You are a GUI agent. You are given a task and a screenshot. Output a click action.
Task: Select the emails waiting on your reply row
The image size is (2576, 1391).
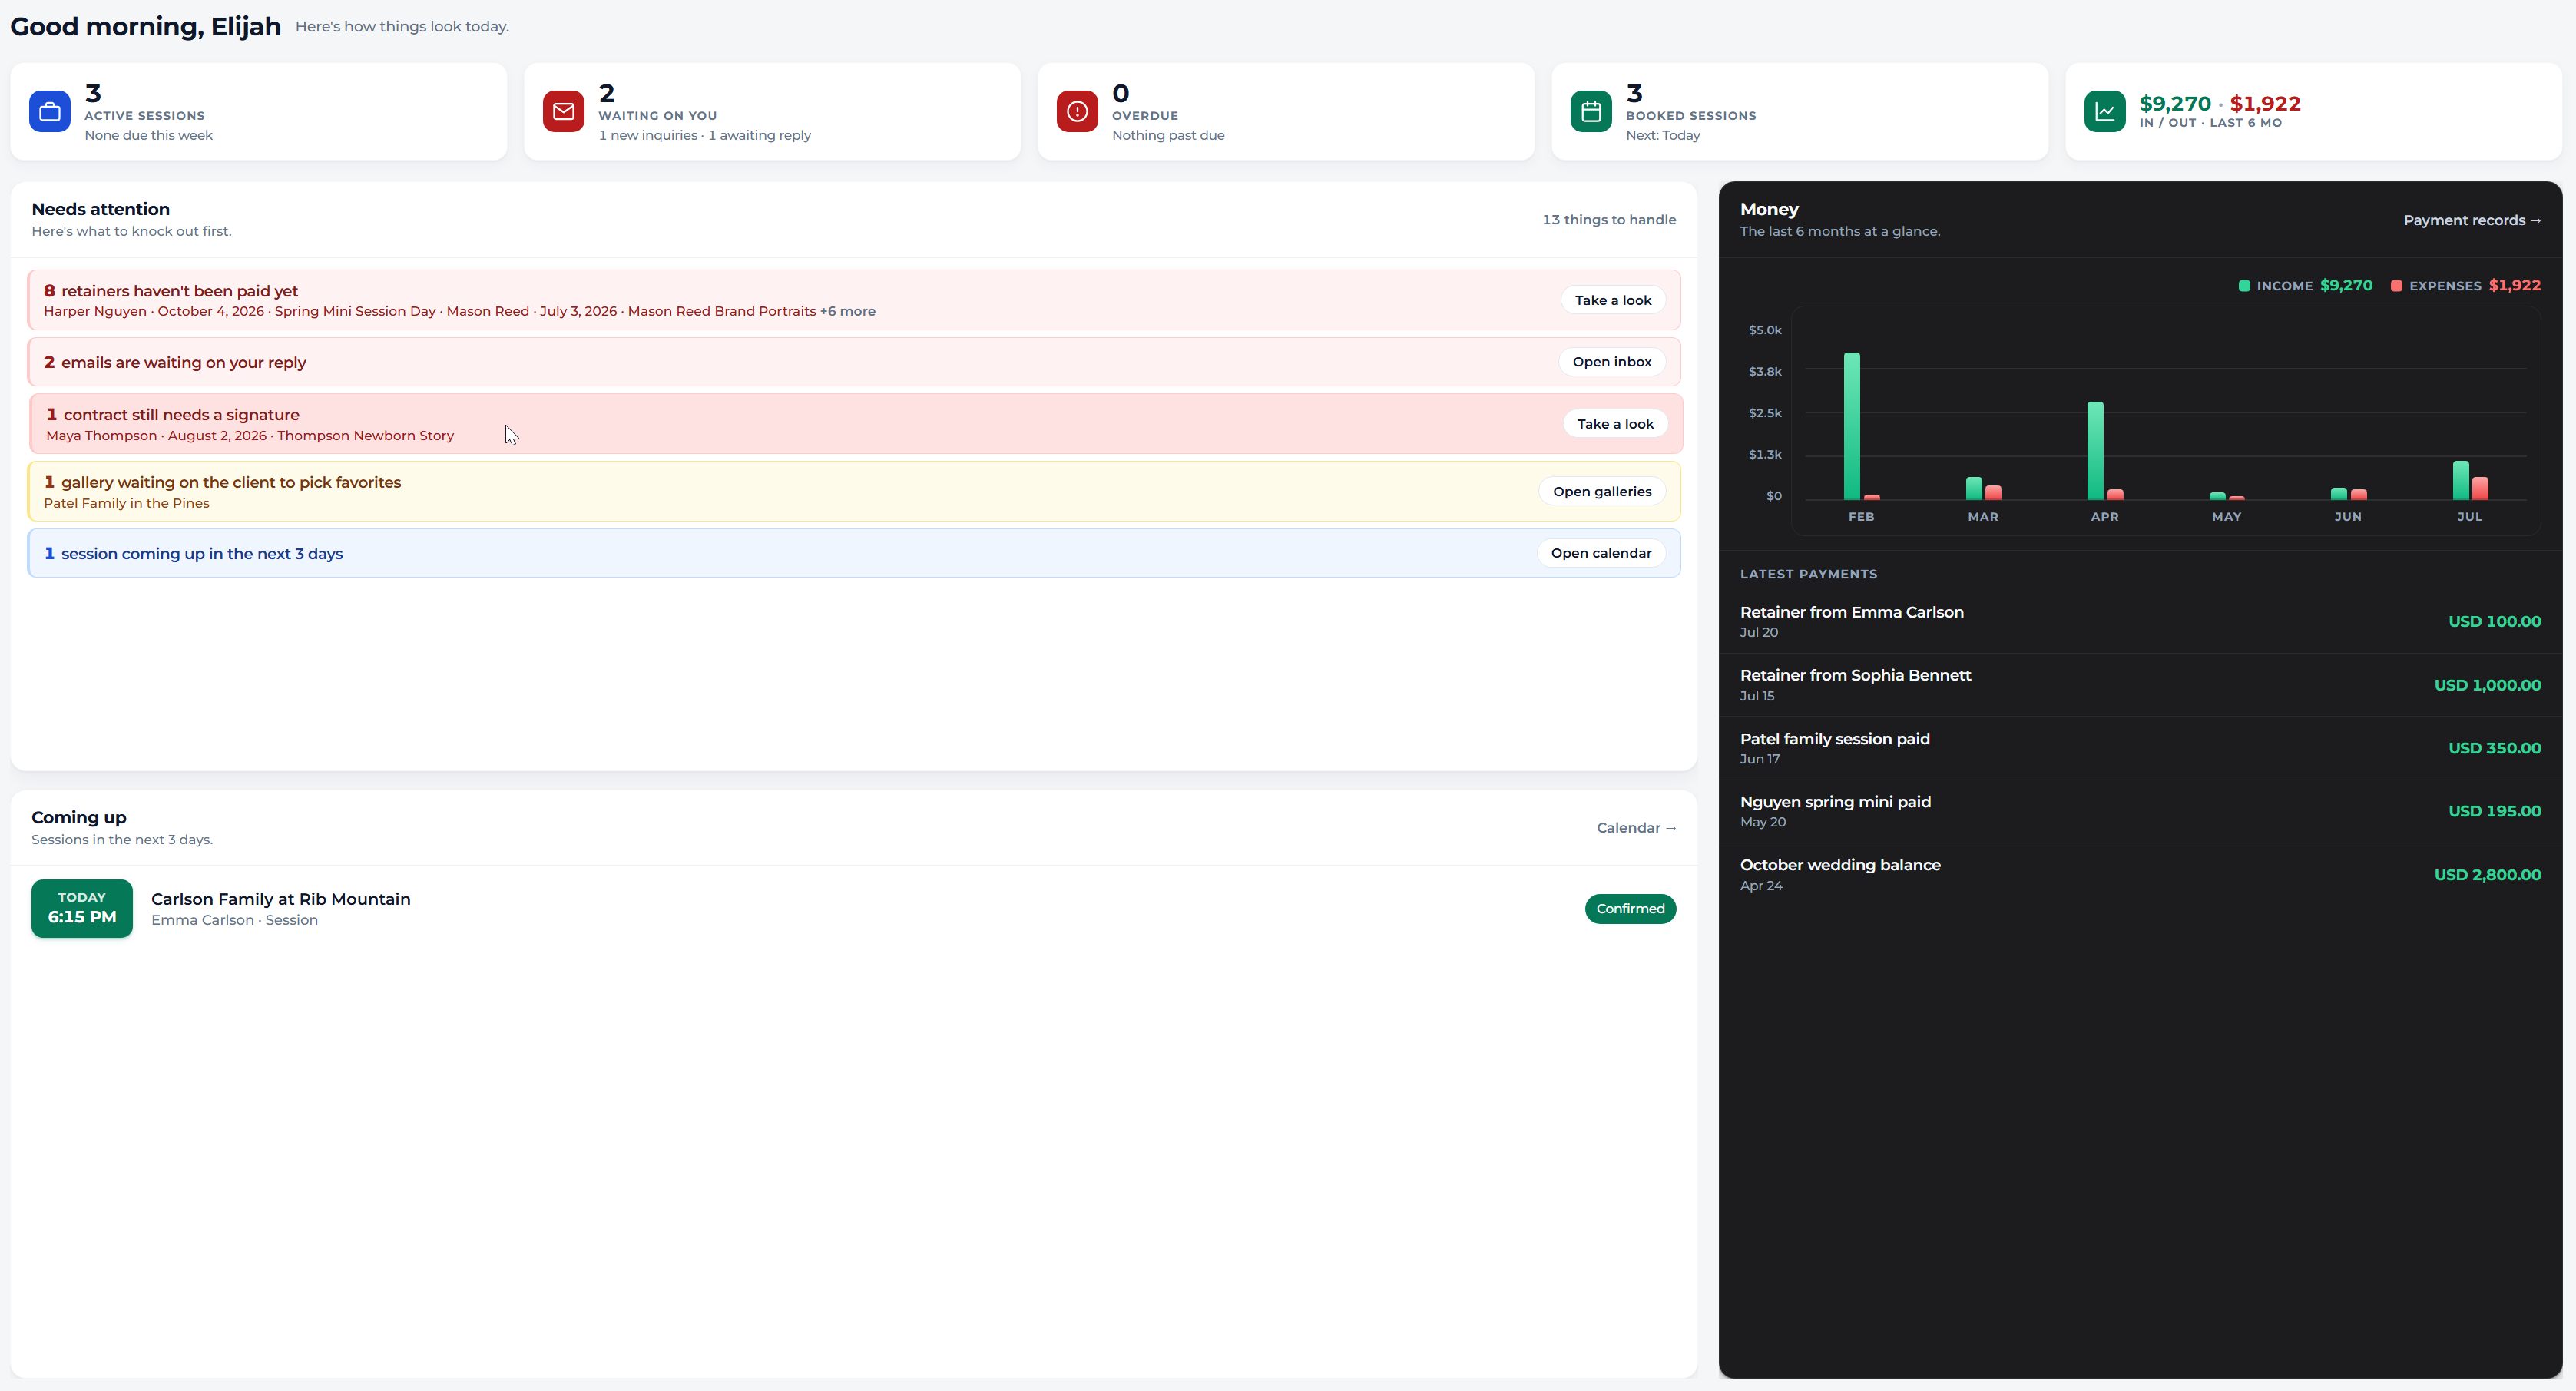[x=854, y=362]
